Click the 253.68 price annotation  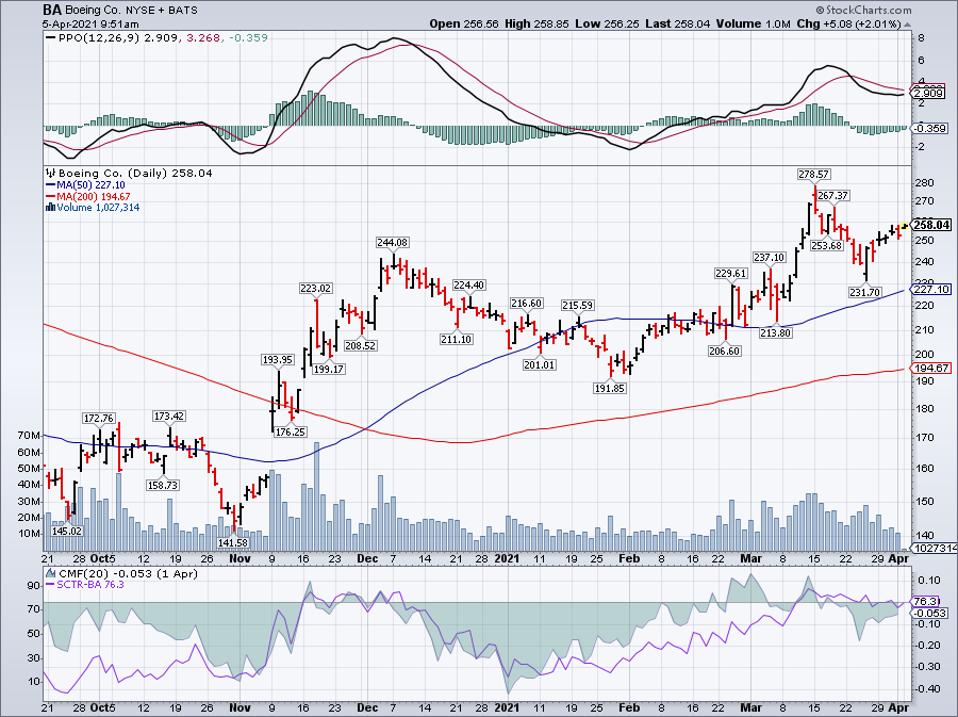827,246
